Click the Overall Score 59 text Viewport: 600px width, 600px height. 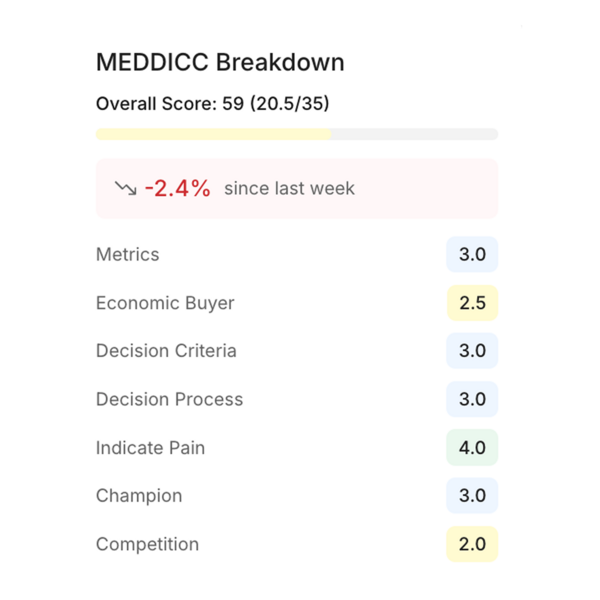pos(213,104)
